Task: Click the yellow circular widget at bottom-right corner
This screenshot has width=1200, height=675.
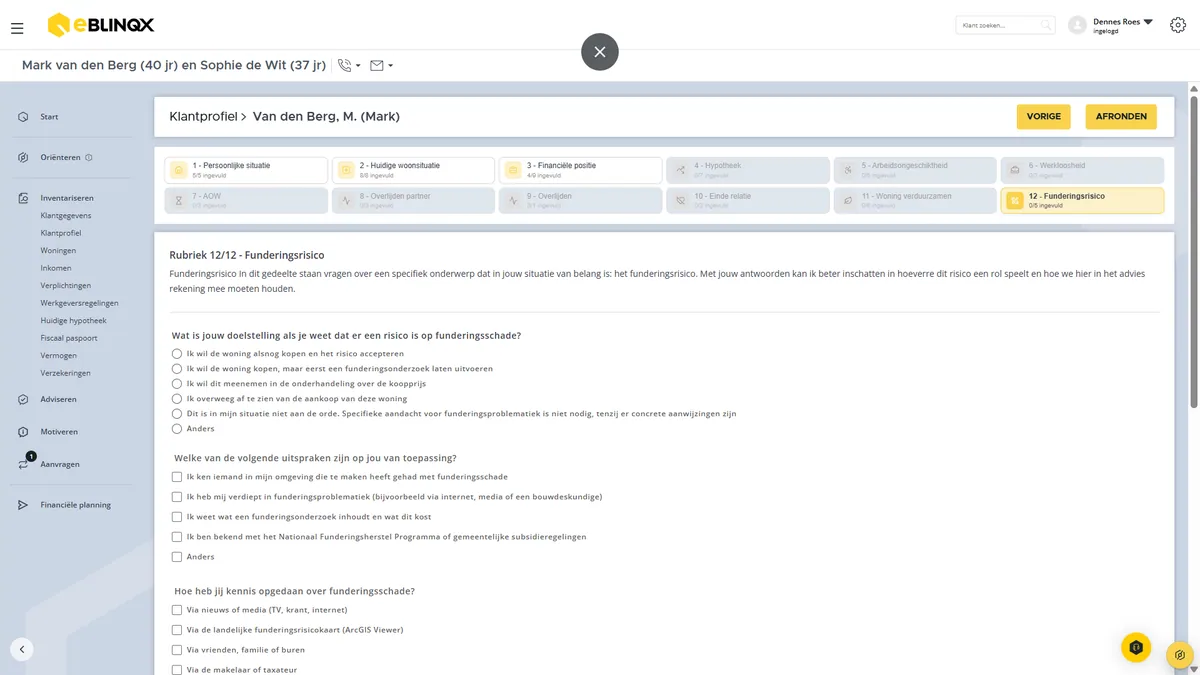Action: point(1181,656)
